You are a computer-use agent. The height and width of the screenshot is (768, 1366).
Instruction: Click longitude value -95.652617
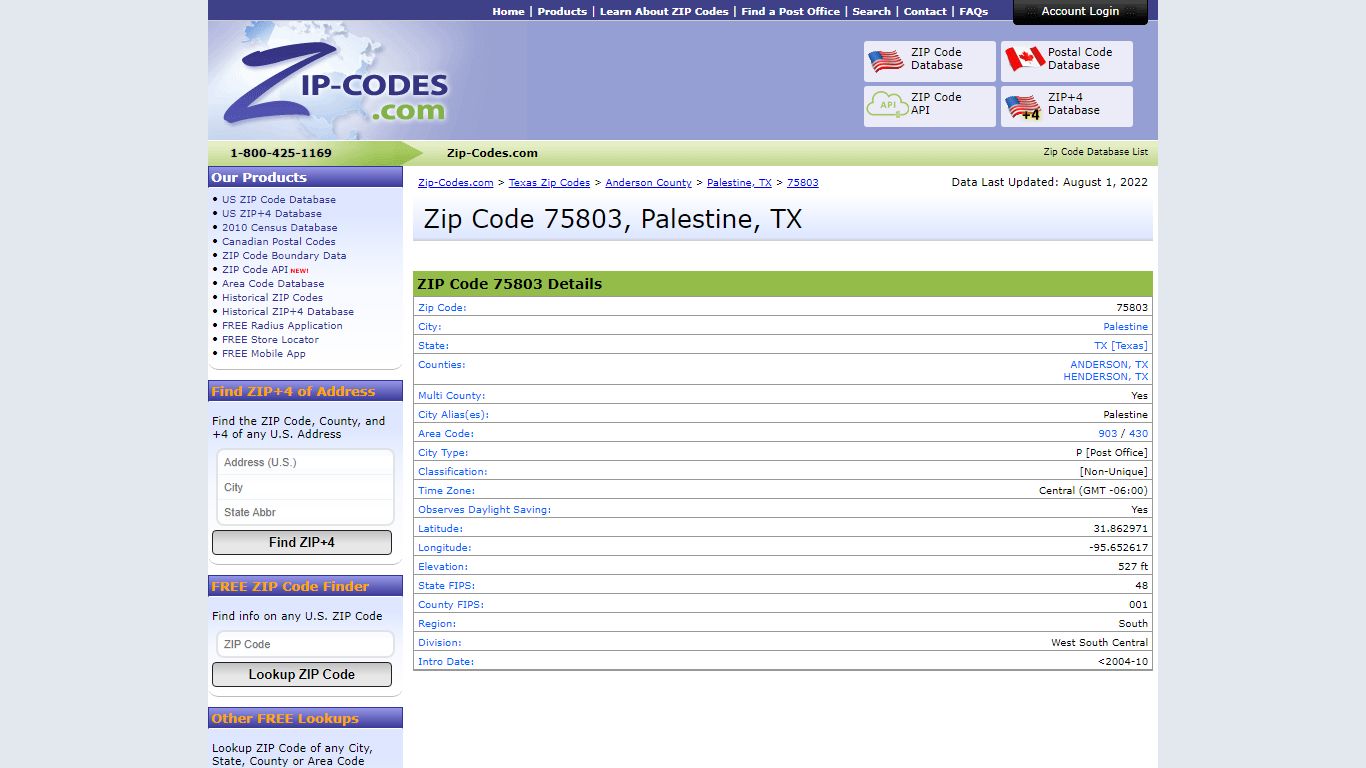1119,548
